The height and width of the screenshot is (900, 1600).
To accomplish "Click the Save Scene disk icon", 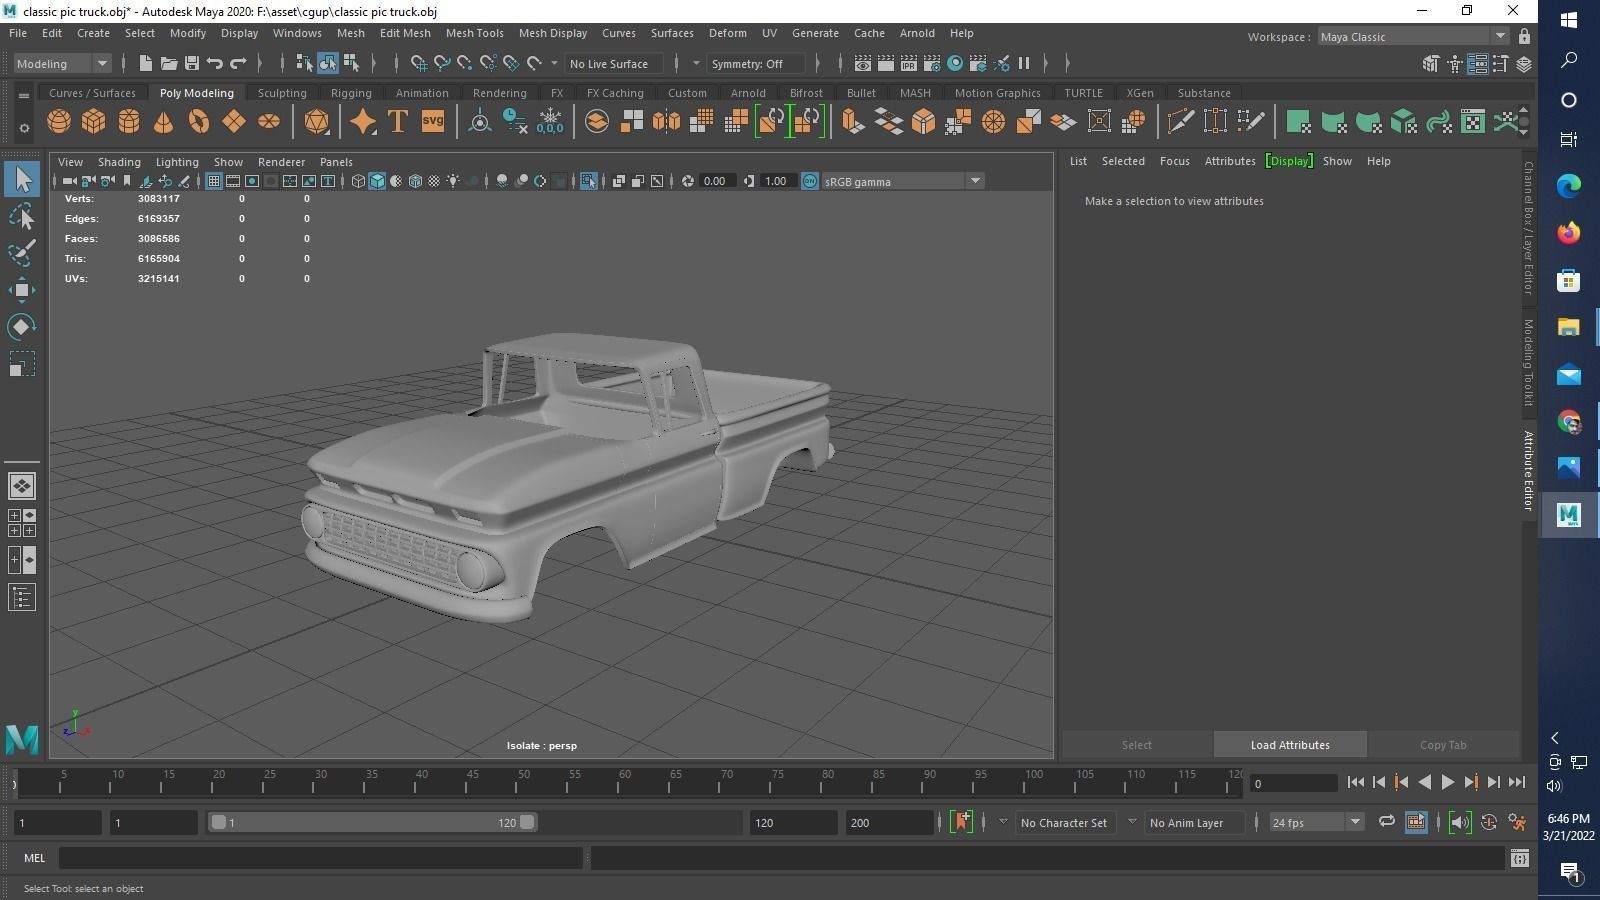I will point(192,63).
